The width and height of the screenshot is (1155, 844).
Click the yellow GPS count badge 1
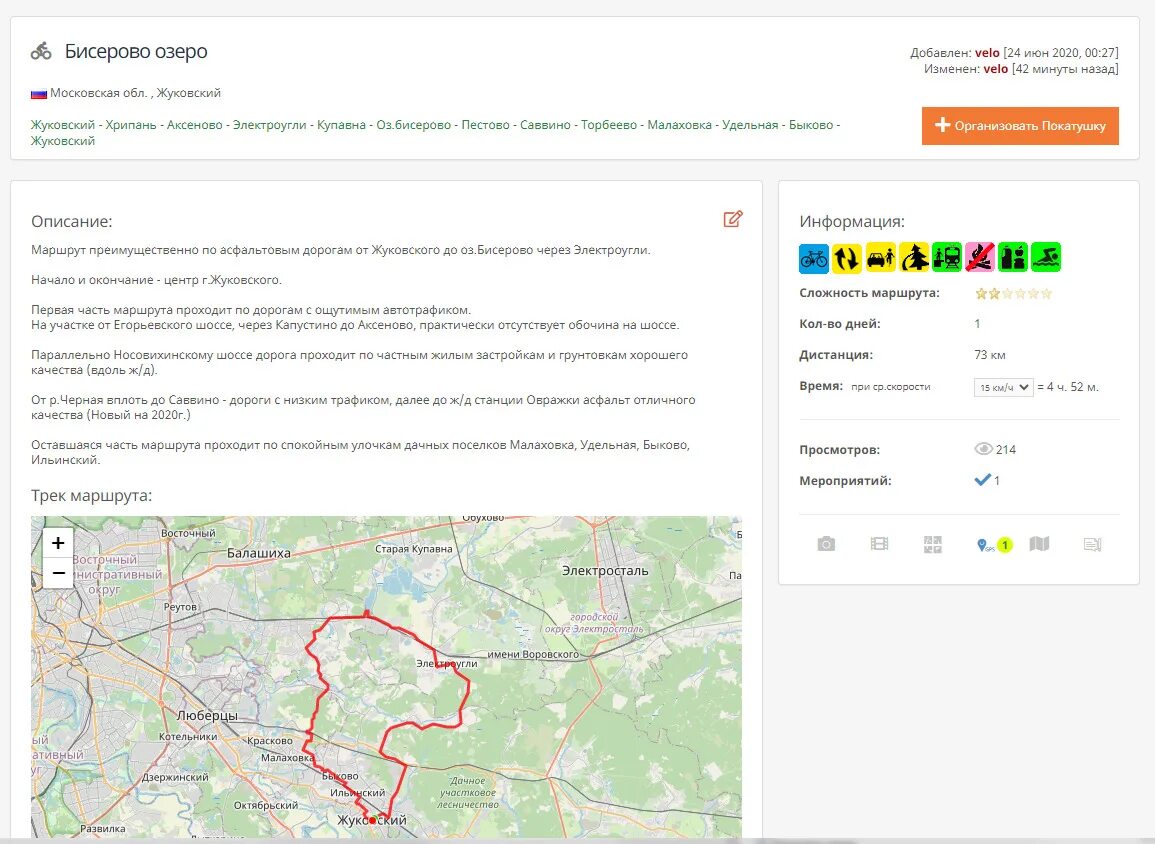pos(1005,545)
